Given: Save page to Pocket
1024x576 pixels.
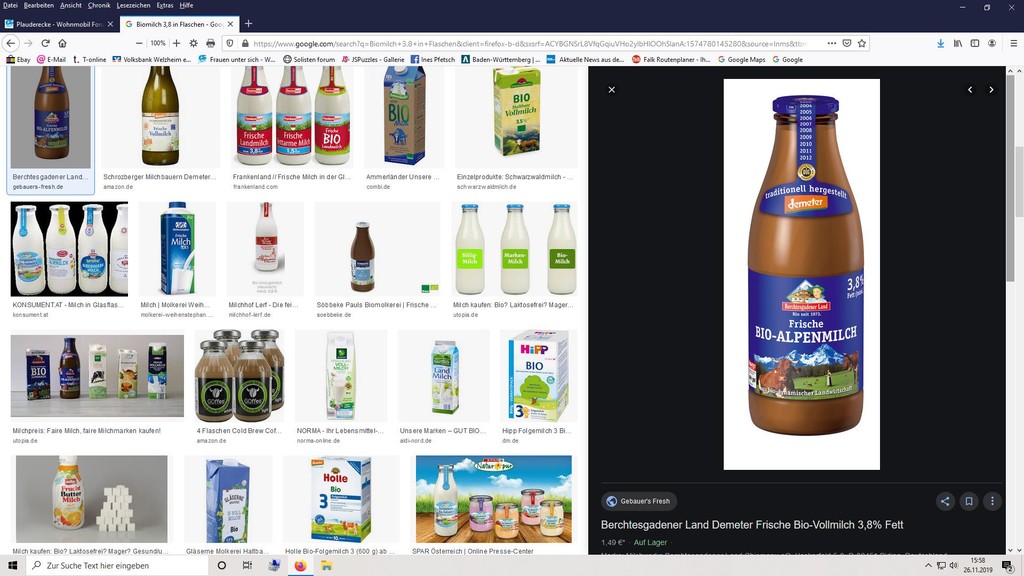Looking at the screenshot, I should point(846,43).
